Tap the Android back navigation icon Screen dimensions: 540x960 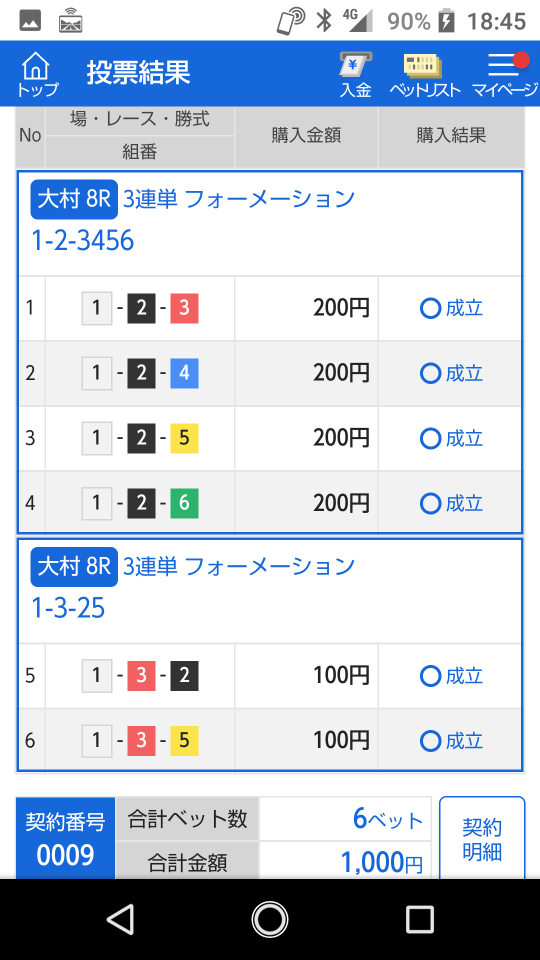pos(120,919)
